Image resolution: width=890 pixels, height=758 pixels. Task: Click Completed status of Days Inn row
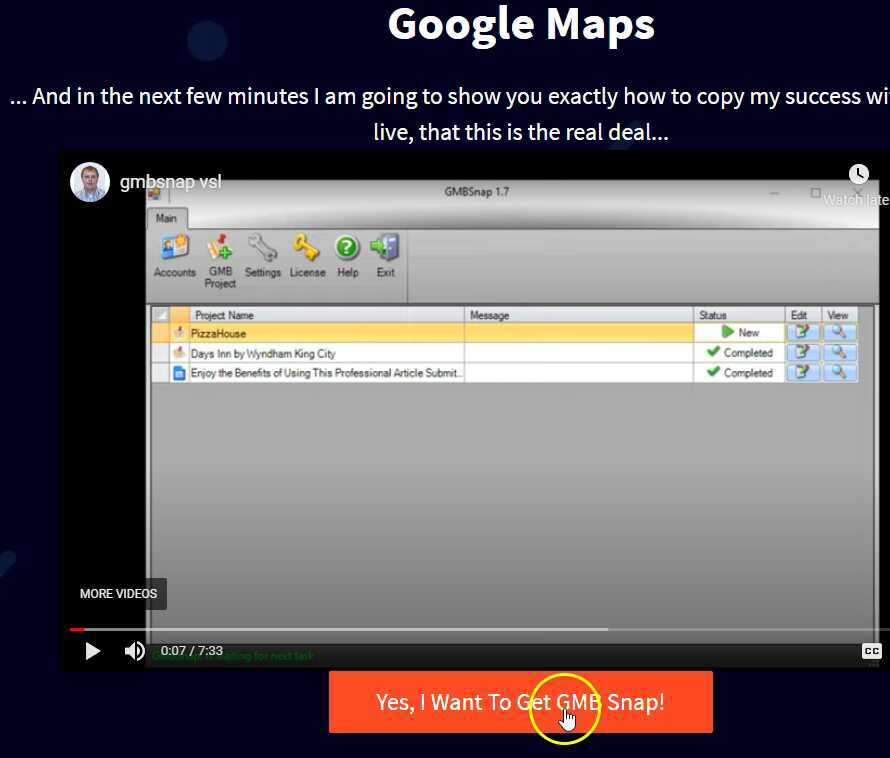click(740, 353)
